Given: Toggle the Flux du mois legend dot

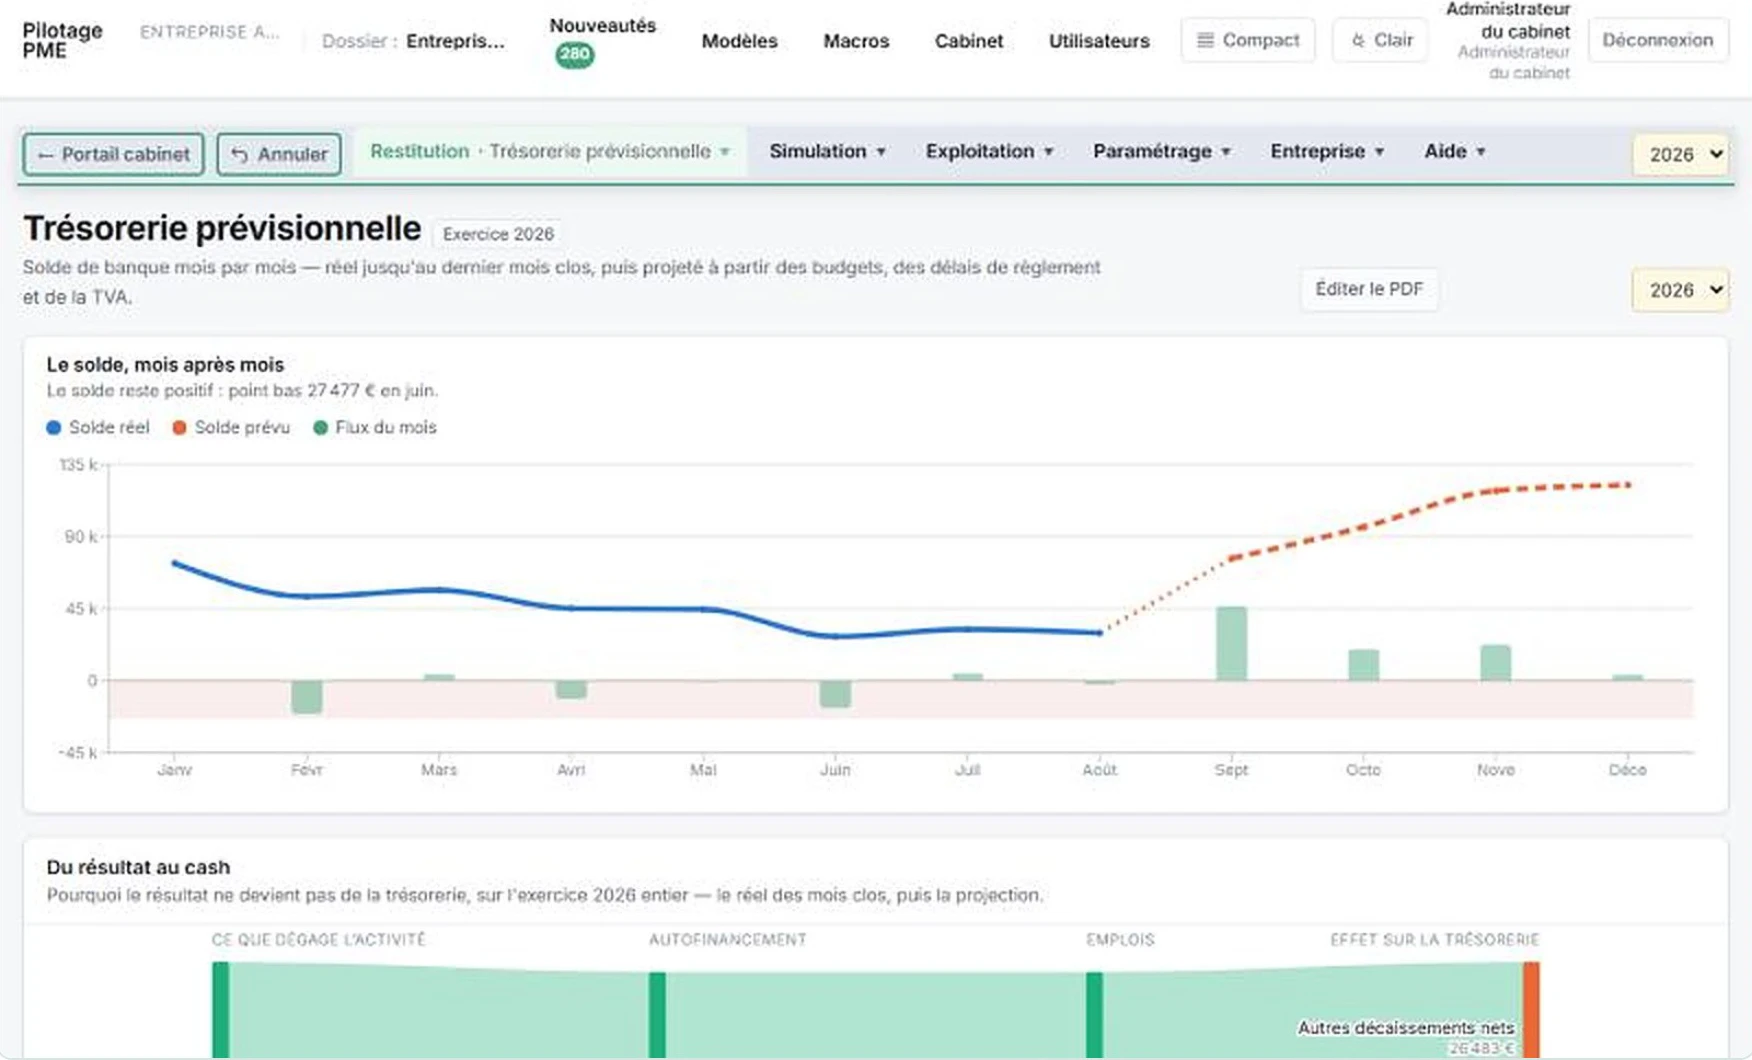Looking at the screenshot, I should tap(320, 428).
